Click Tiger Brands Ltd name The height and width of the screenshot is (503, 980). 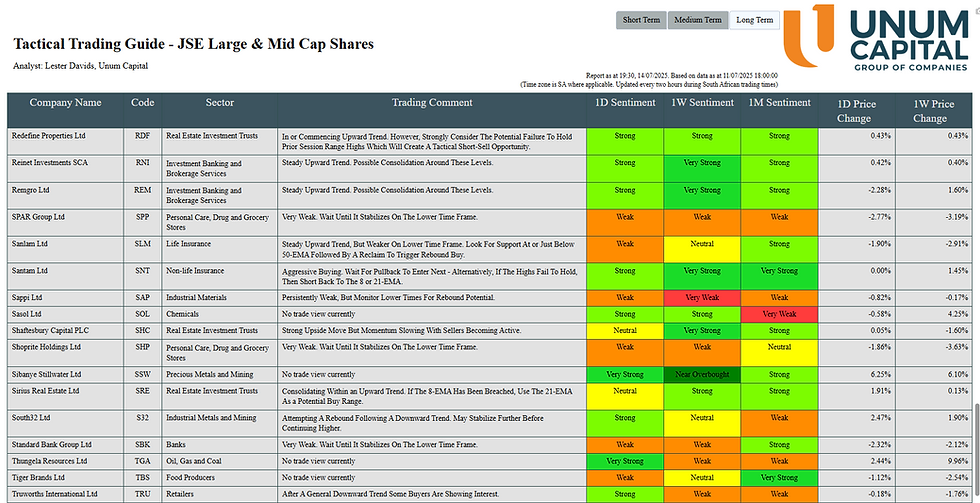(x=38, y=477)
